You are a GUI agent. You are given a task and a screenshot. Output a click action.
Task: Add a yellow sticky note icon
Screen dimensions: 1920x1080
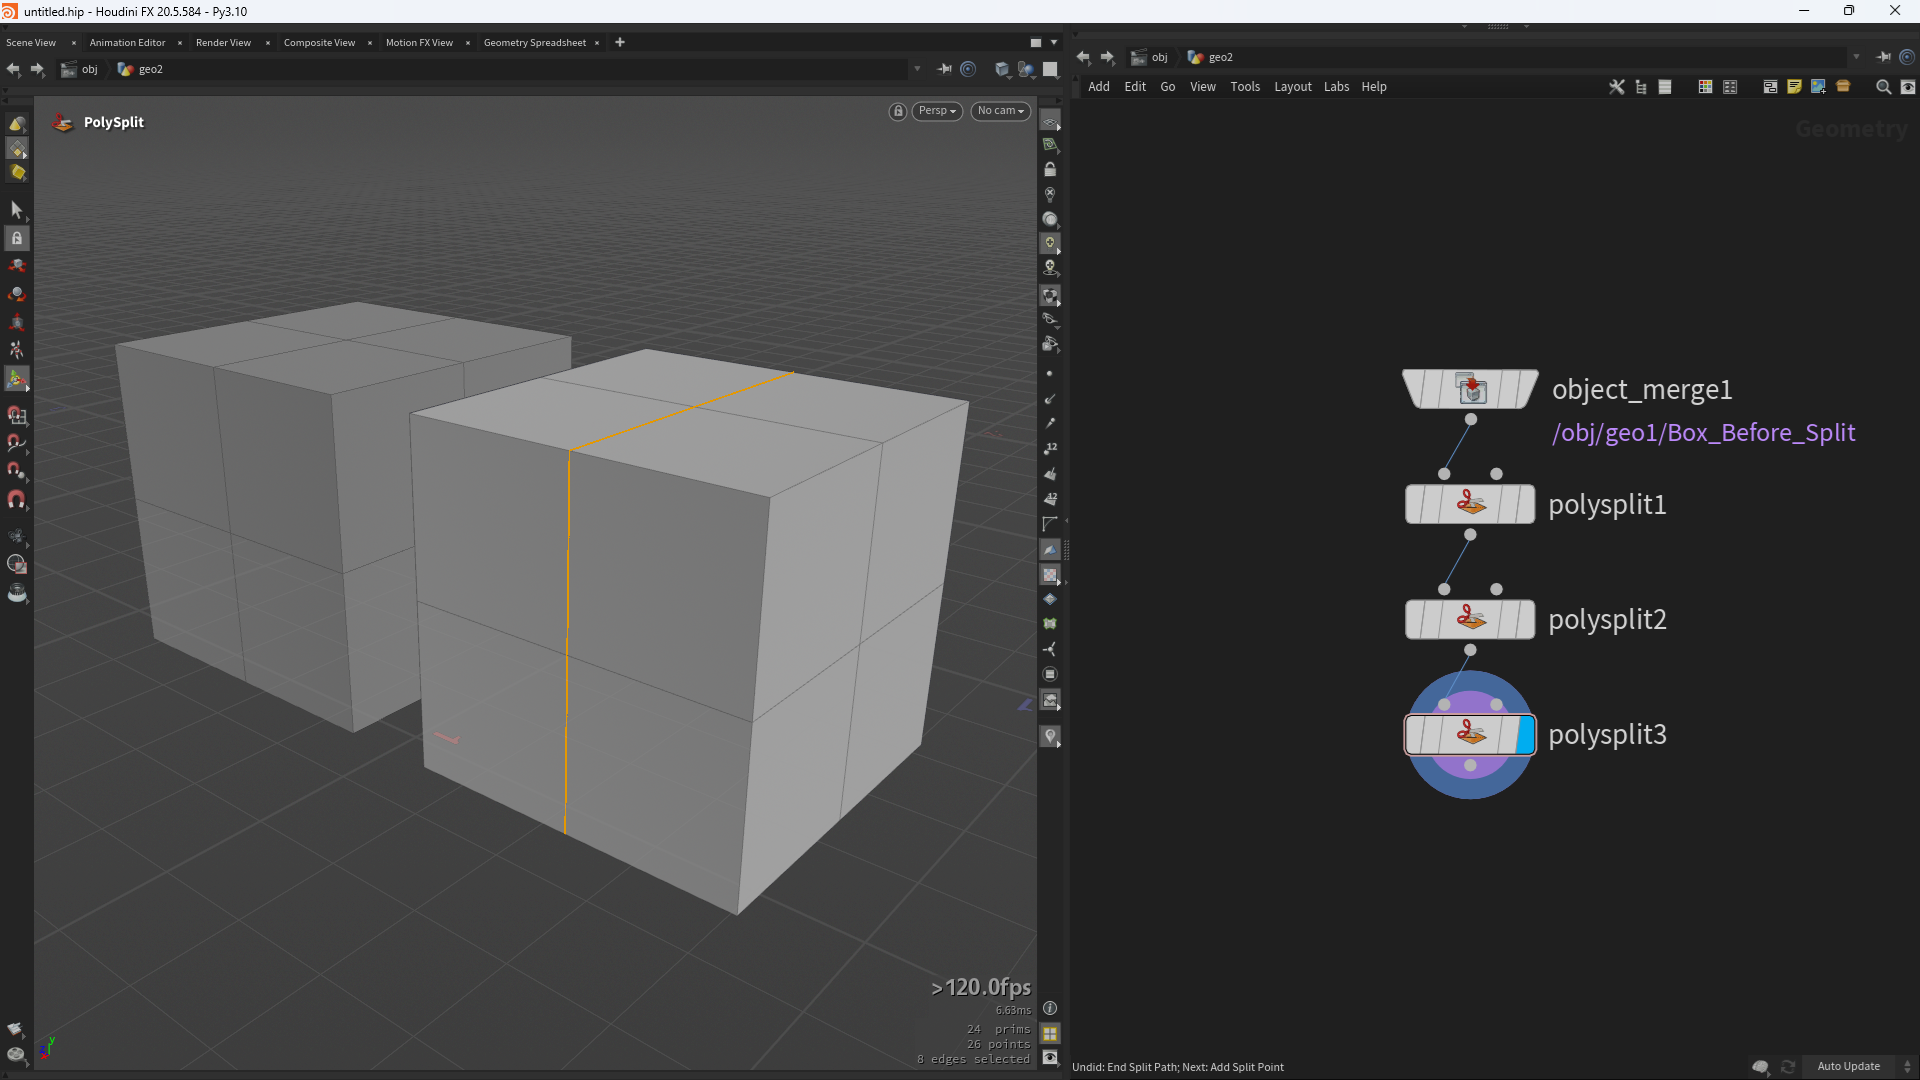(1794, 87)
